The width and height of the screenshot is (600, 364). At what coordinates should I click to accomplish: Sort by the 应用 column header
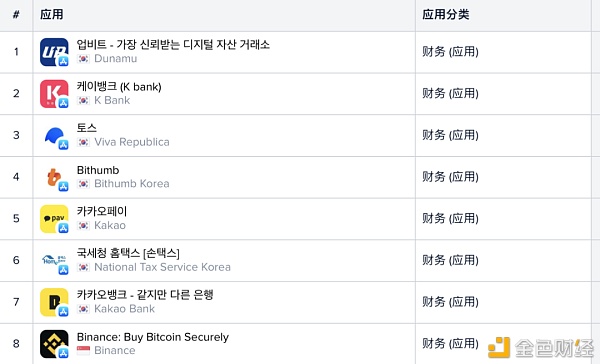52,15
